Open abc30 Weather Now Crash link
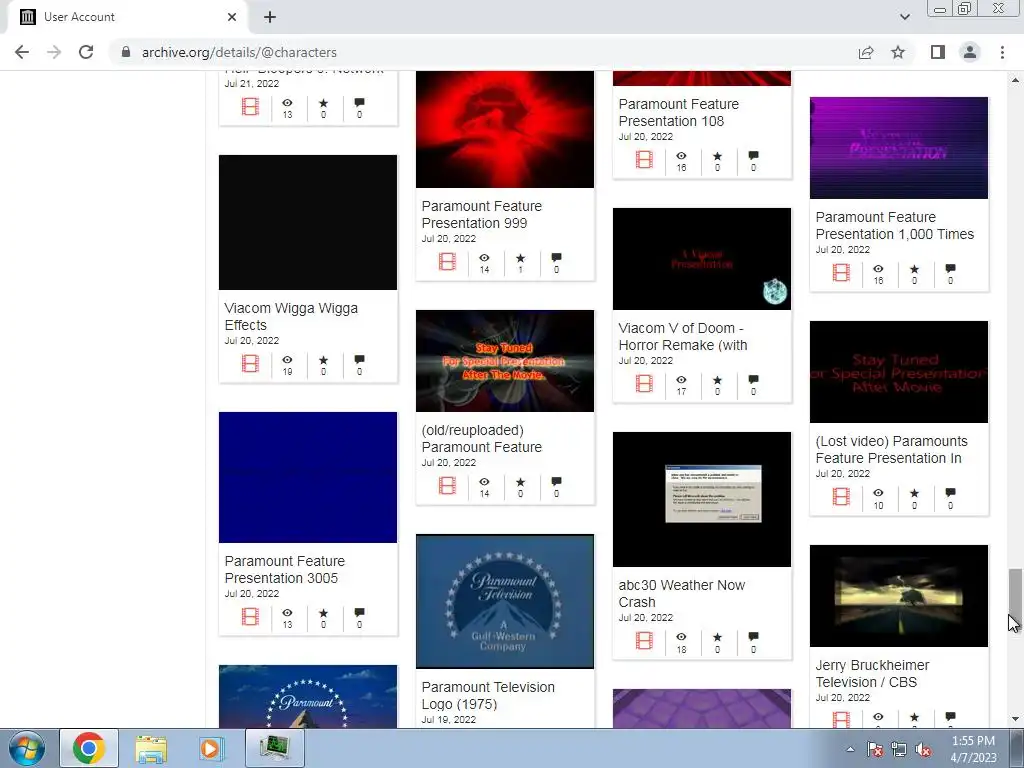This screenshot has width=1024, height=768. click(x=681, y=594)
